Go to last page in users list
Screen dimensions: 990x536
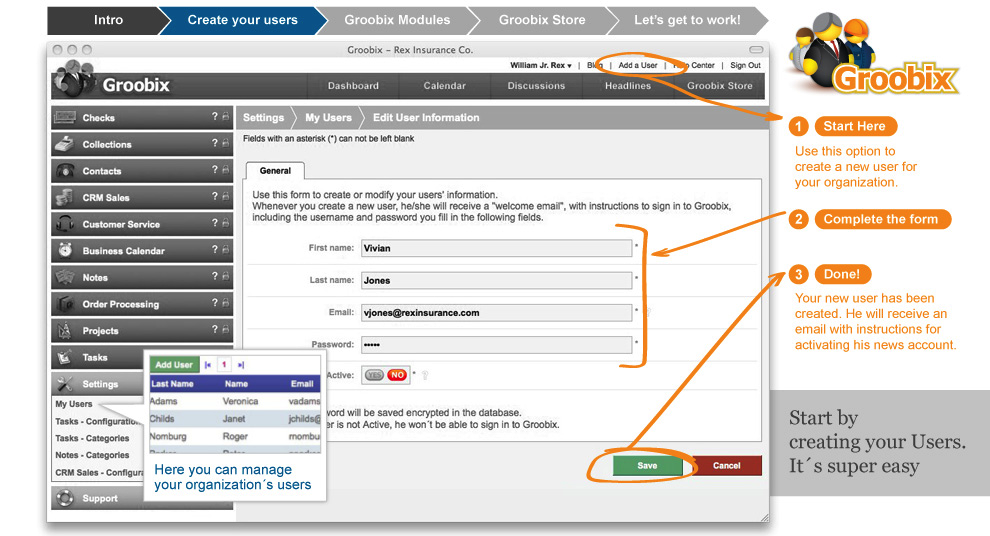coord(241,365)
